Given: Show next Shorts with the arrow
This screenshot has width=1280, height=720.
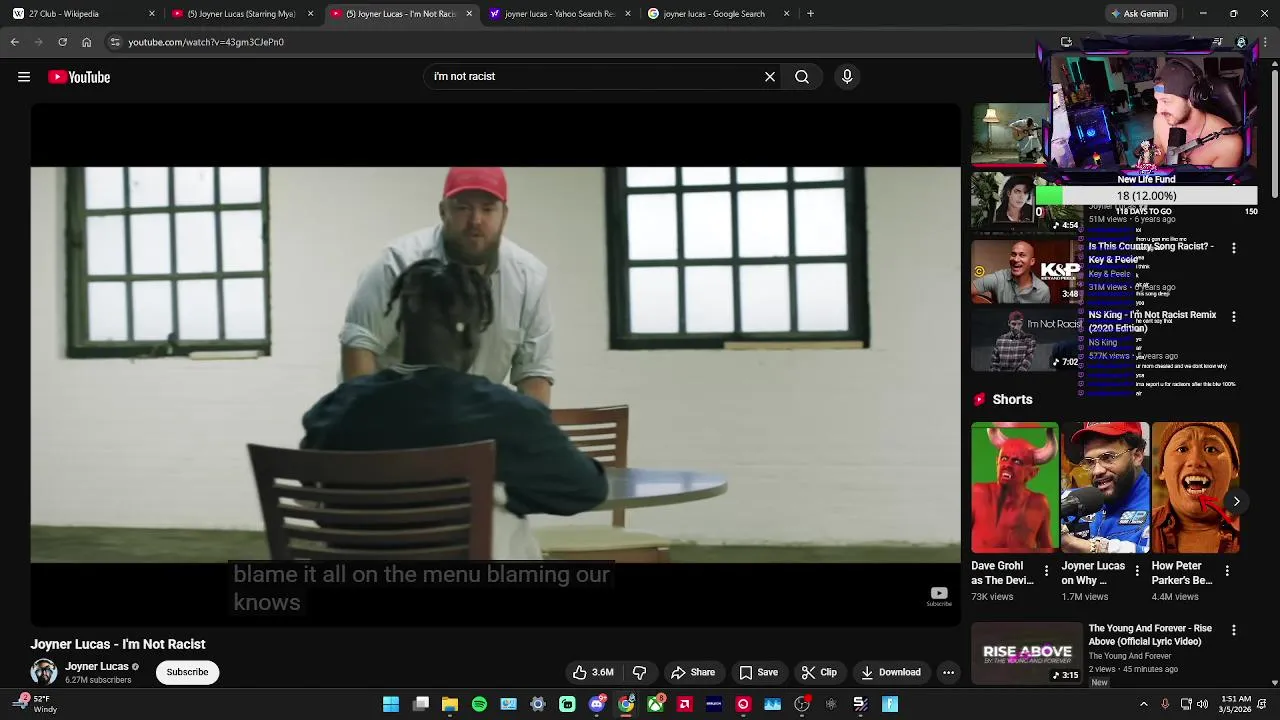Looking at the screenshot, I should (x=1237, y=502).
